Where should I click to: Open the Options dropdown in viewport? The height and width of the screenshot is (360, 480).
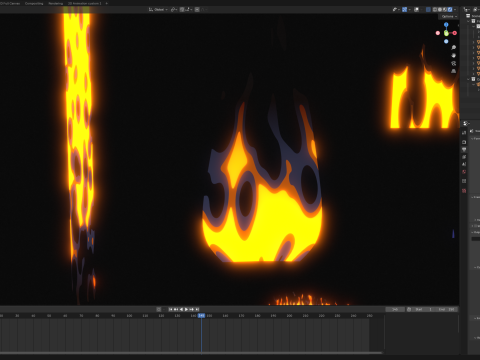click(449, 16)
